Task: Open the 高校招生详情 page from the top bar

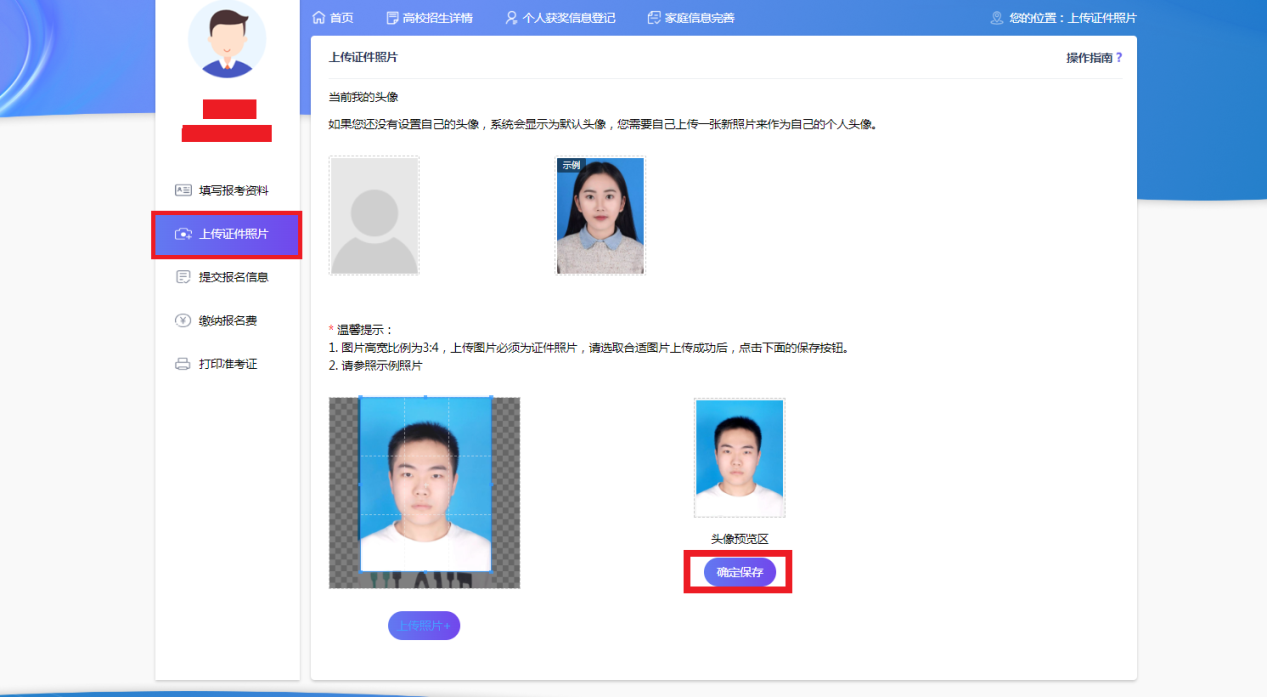Action: (423, 18)
